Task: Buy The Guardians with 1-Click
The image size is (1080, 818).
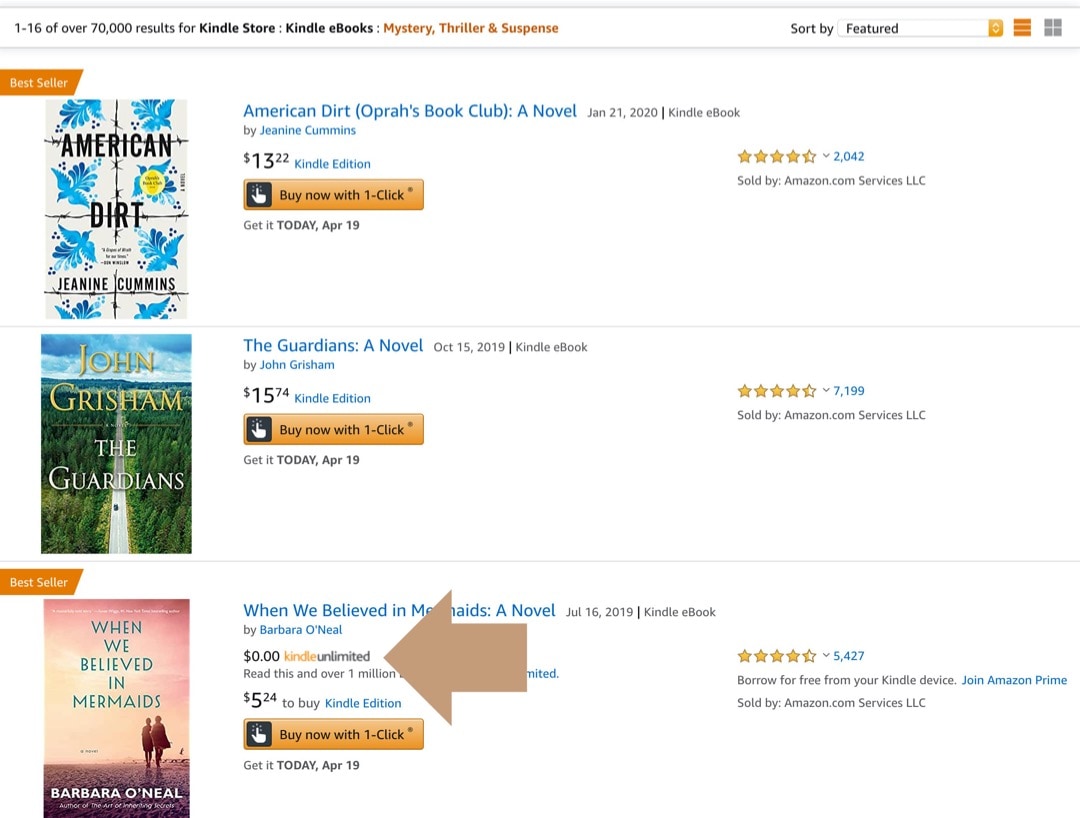Action: [333, 430]
